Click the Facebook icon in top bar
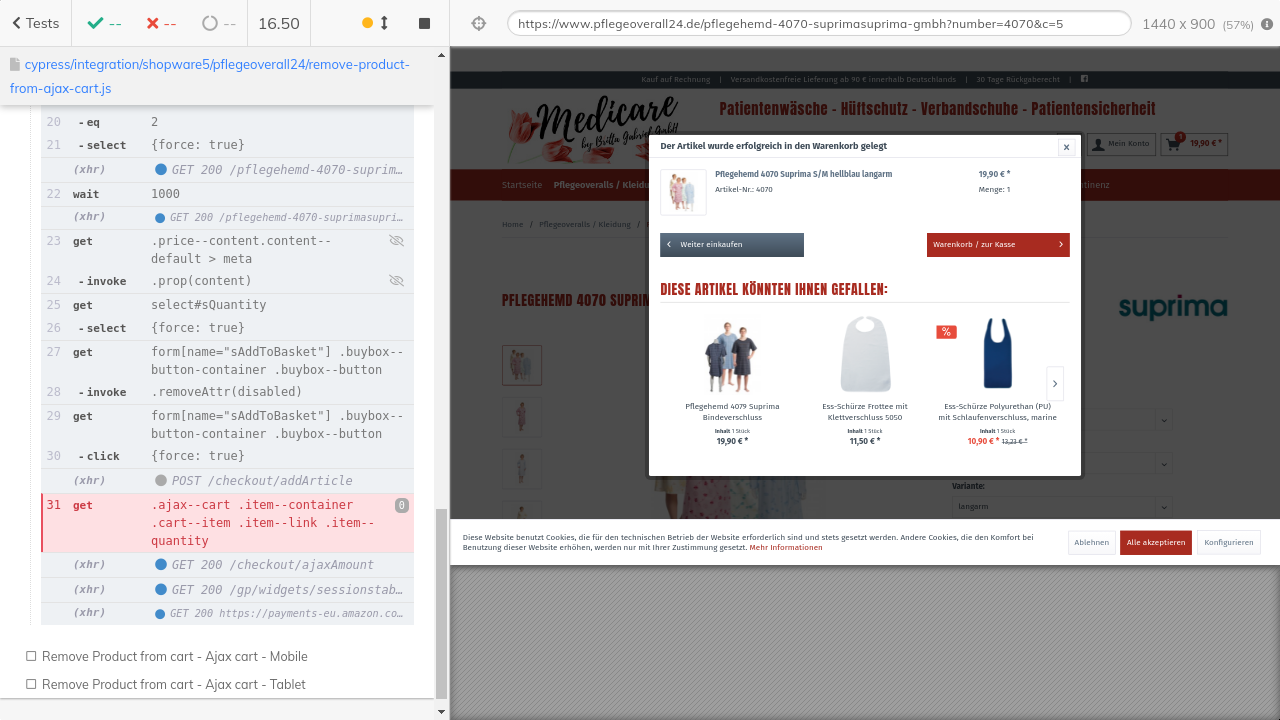1280x720 pixels. [x=1084, y=79]
